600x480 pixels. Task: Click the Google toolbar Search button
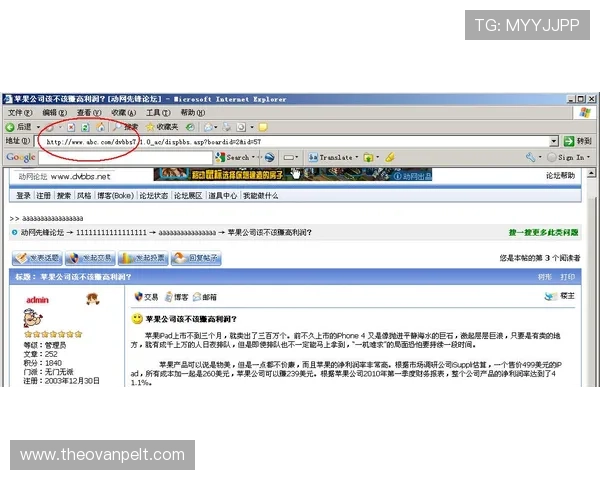232,157
